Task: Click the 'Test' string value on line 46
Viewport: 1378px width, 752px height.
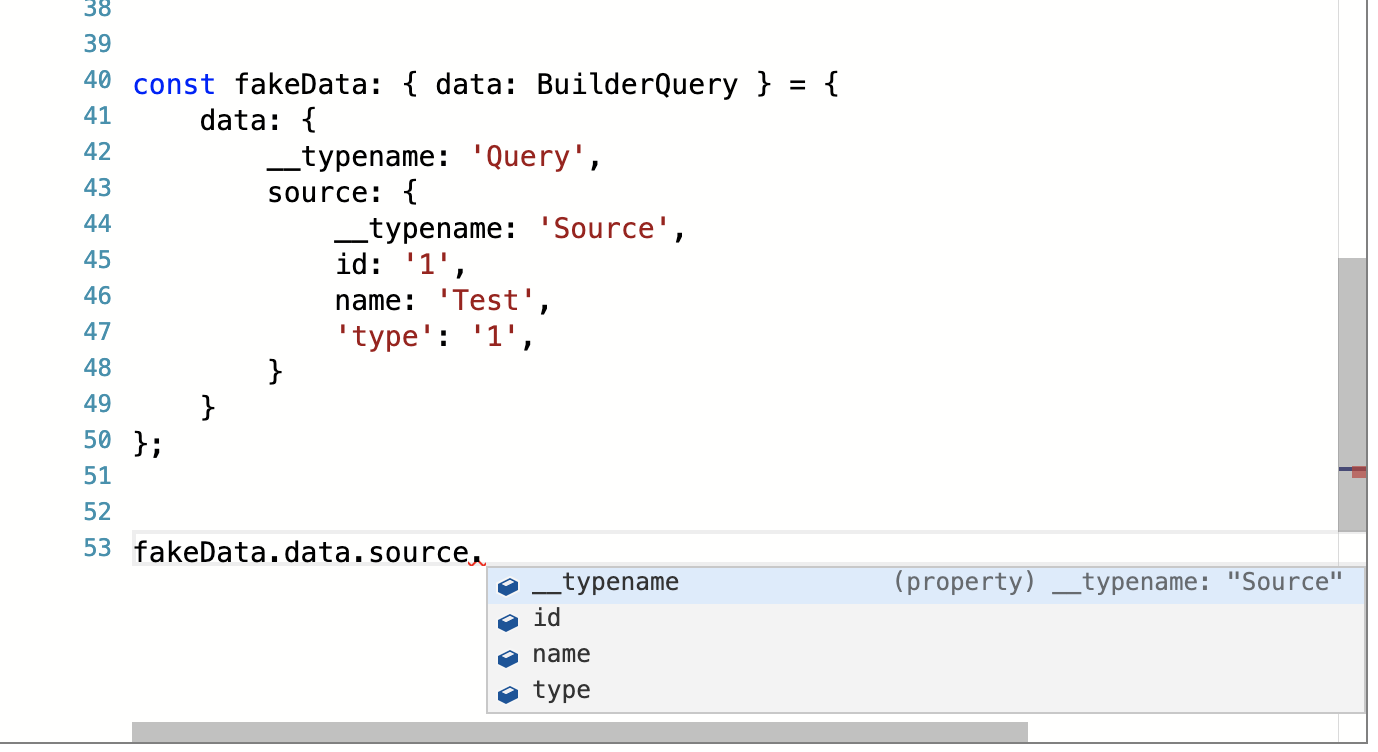Action: [x=486, y=300]
